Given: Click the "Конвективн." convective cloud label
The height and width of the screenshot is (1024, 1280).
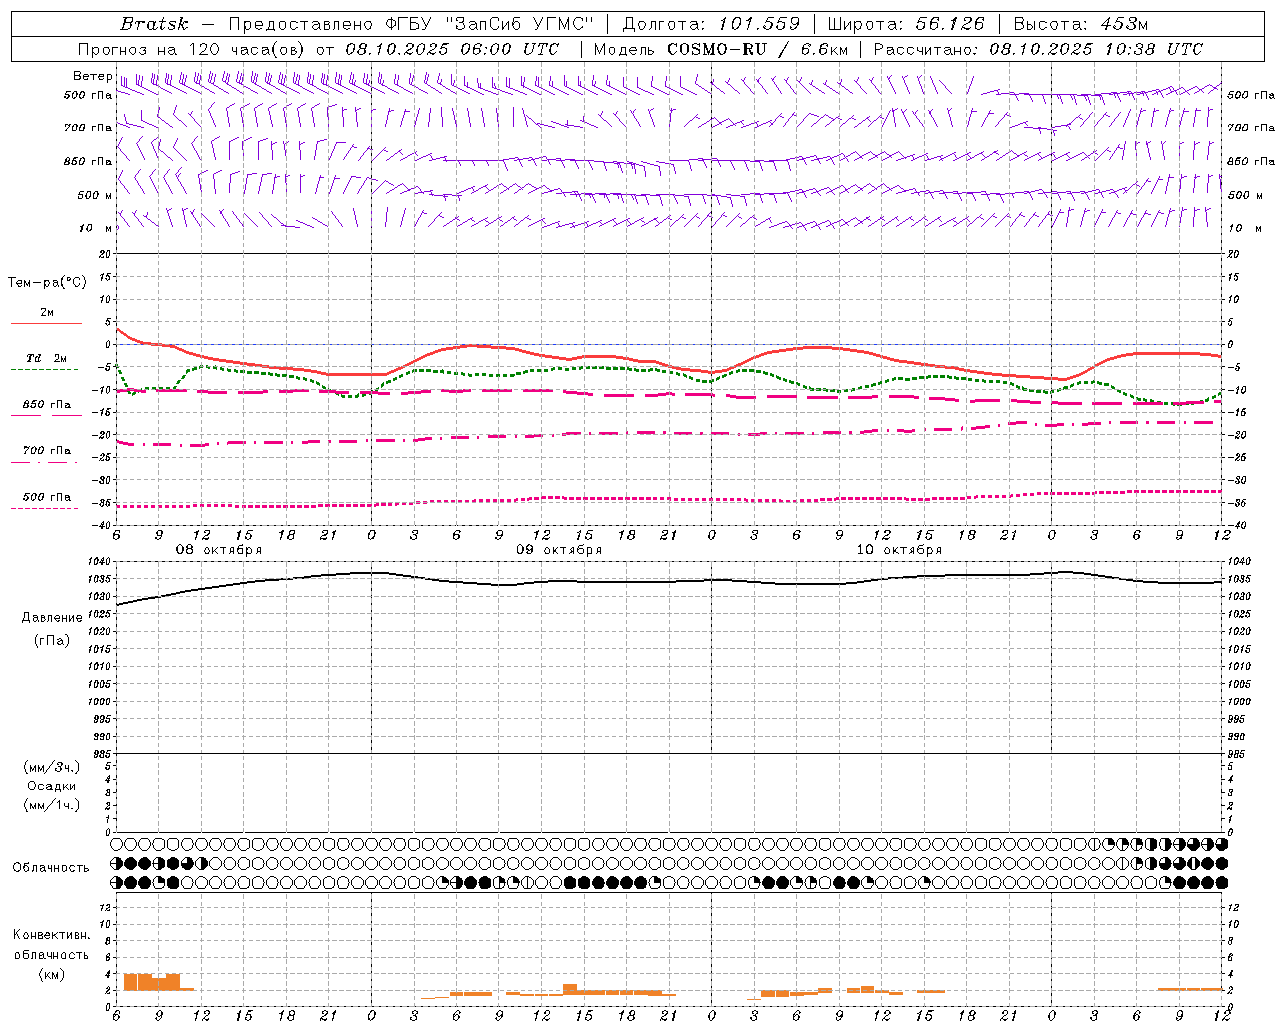Looking at the screenshot, I should [52, 935].
